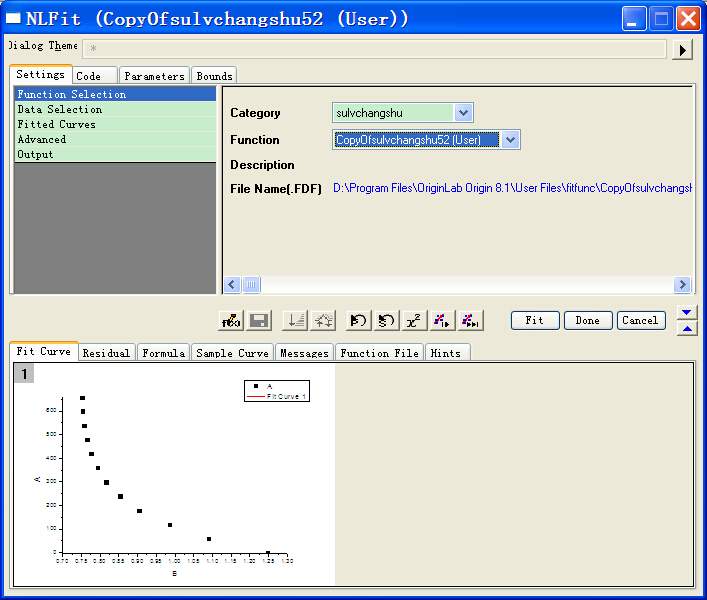Click the blue up-arrow next to Cancel
The width and height of the screenshot is (707, 600).
687,329
